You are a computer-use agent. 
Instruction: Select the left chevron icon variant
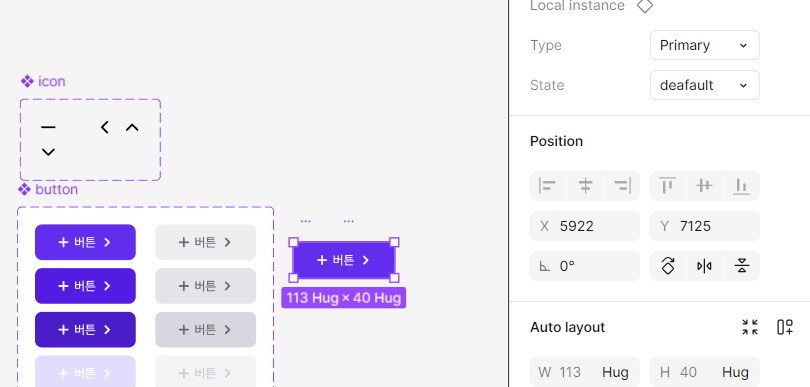point(105,127)
